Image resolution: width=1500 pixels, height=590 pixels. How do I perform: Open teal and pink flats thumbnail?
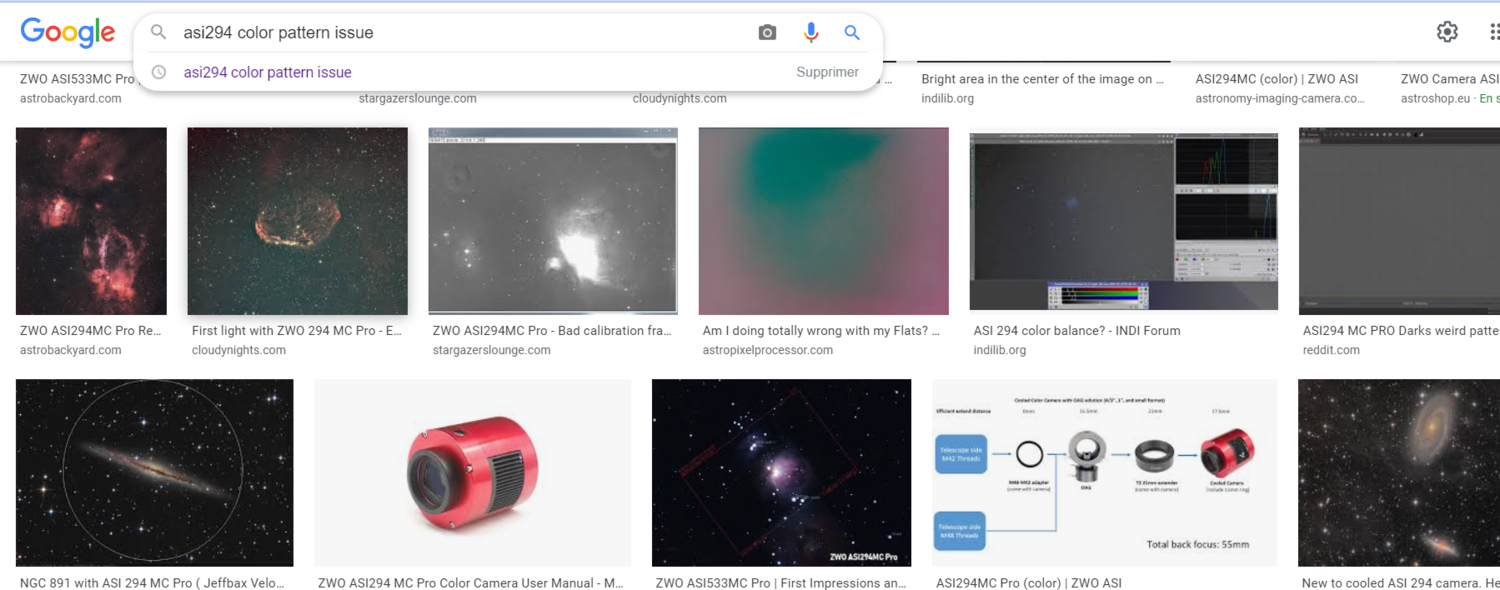point(824,221)
